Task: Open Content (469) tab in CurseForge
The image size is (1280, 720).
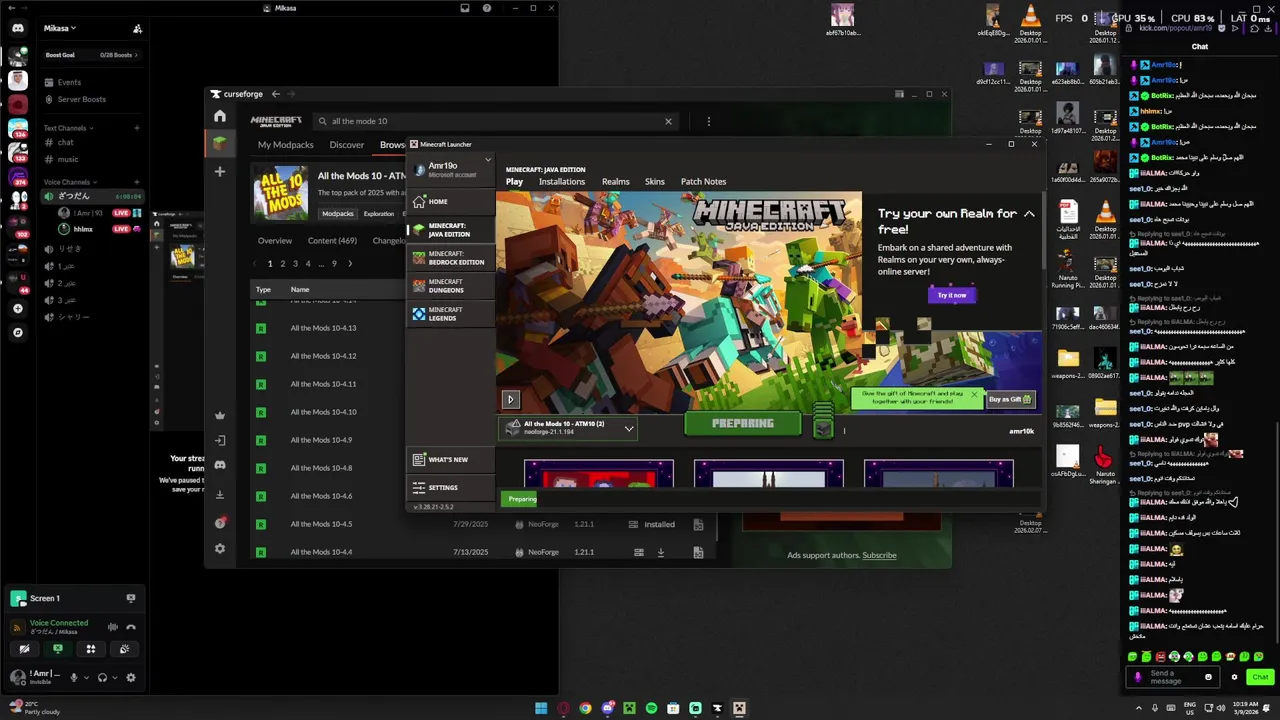Action: click(332, 241)
